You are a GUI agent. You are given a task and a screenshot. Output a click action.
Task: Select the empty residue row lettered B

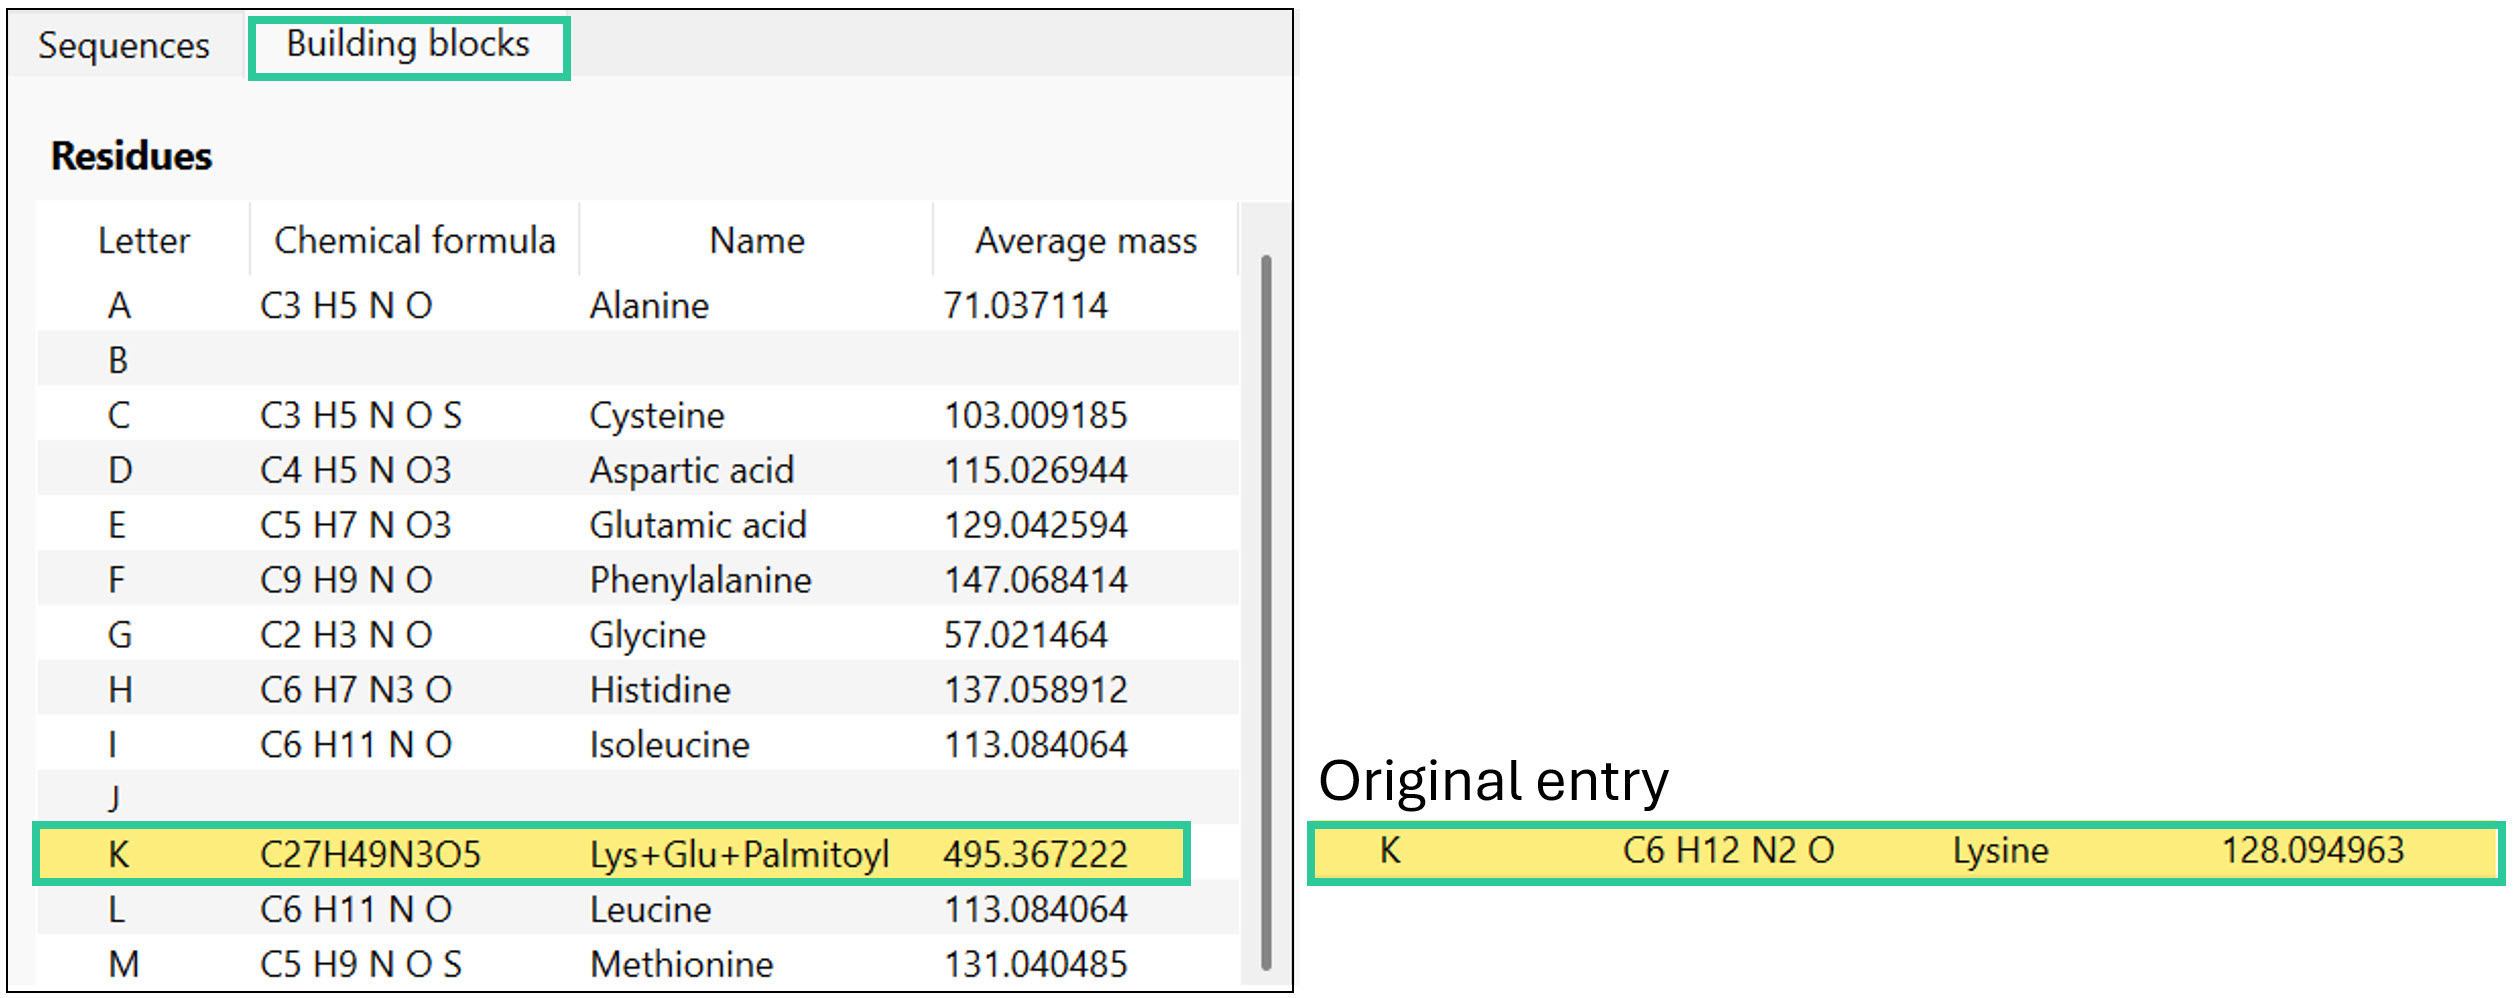point(638,359)
